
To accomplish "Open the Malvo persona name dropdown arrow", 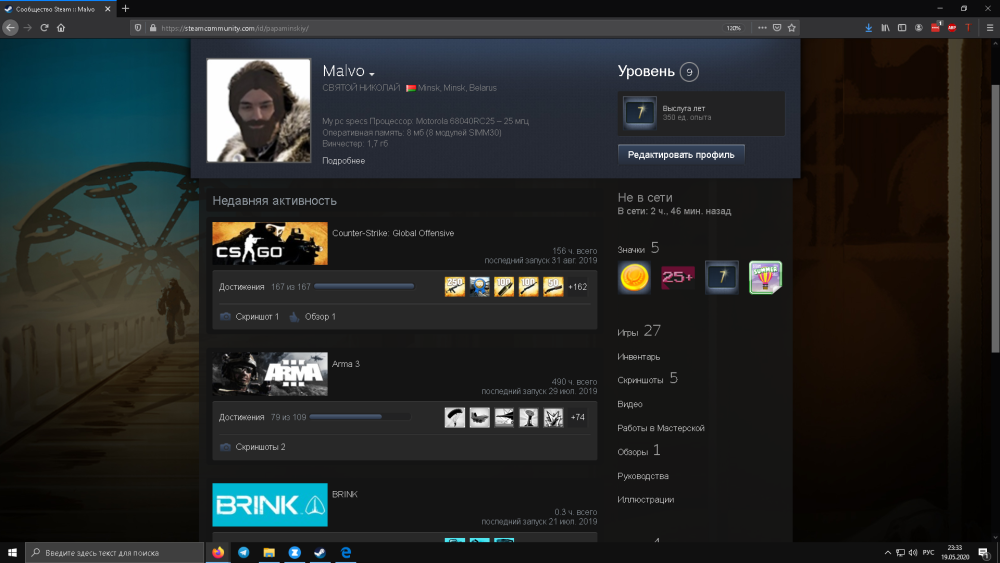I will click(372, 73).
